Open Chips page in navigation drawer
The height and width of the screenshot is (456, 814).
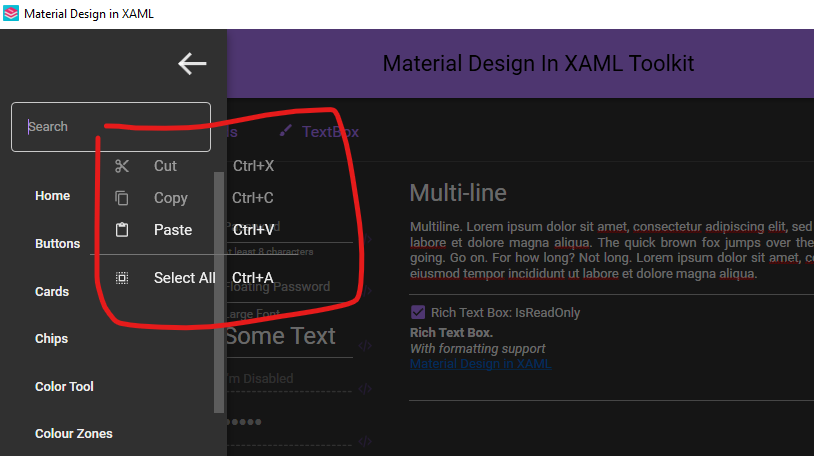coord(51,339)
